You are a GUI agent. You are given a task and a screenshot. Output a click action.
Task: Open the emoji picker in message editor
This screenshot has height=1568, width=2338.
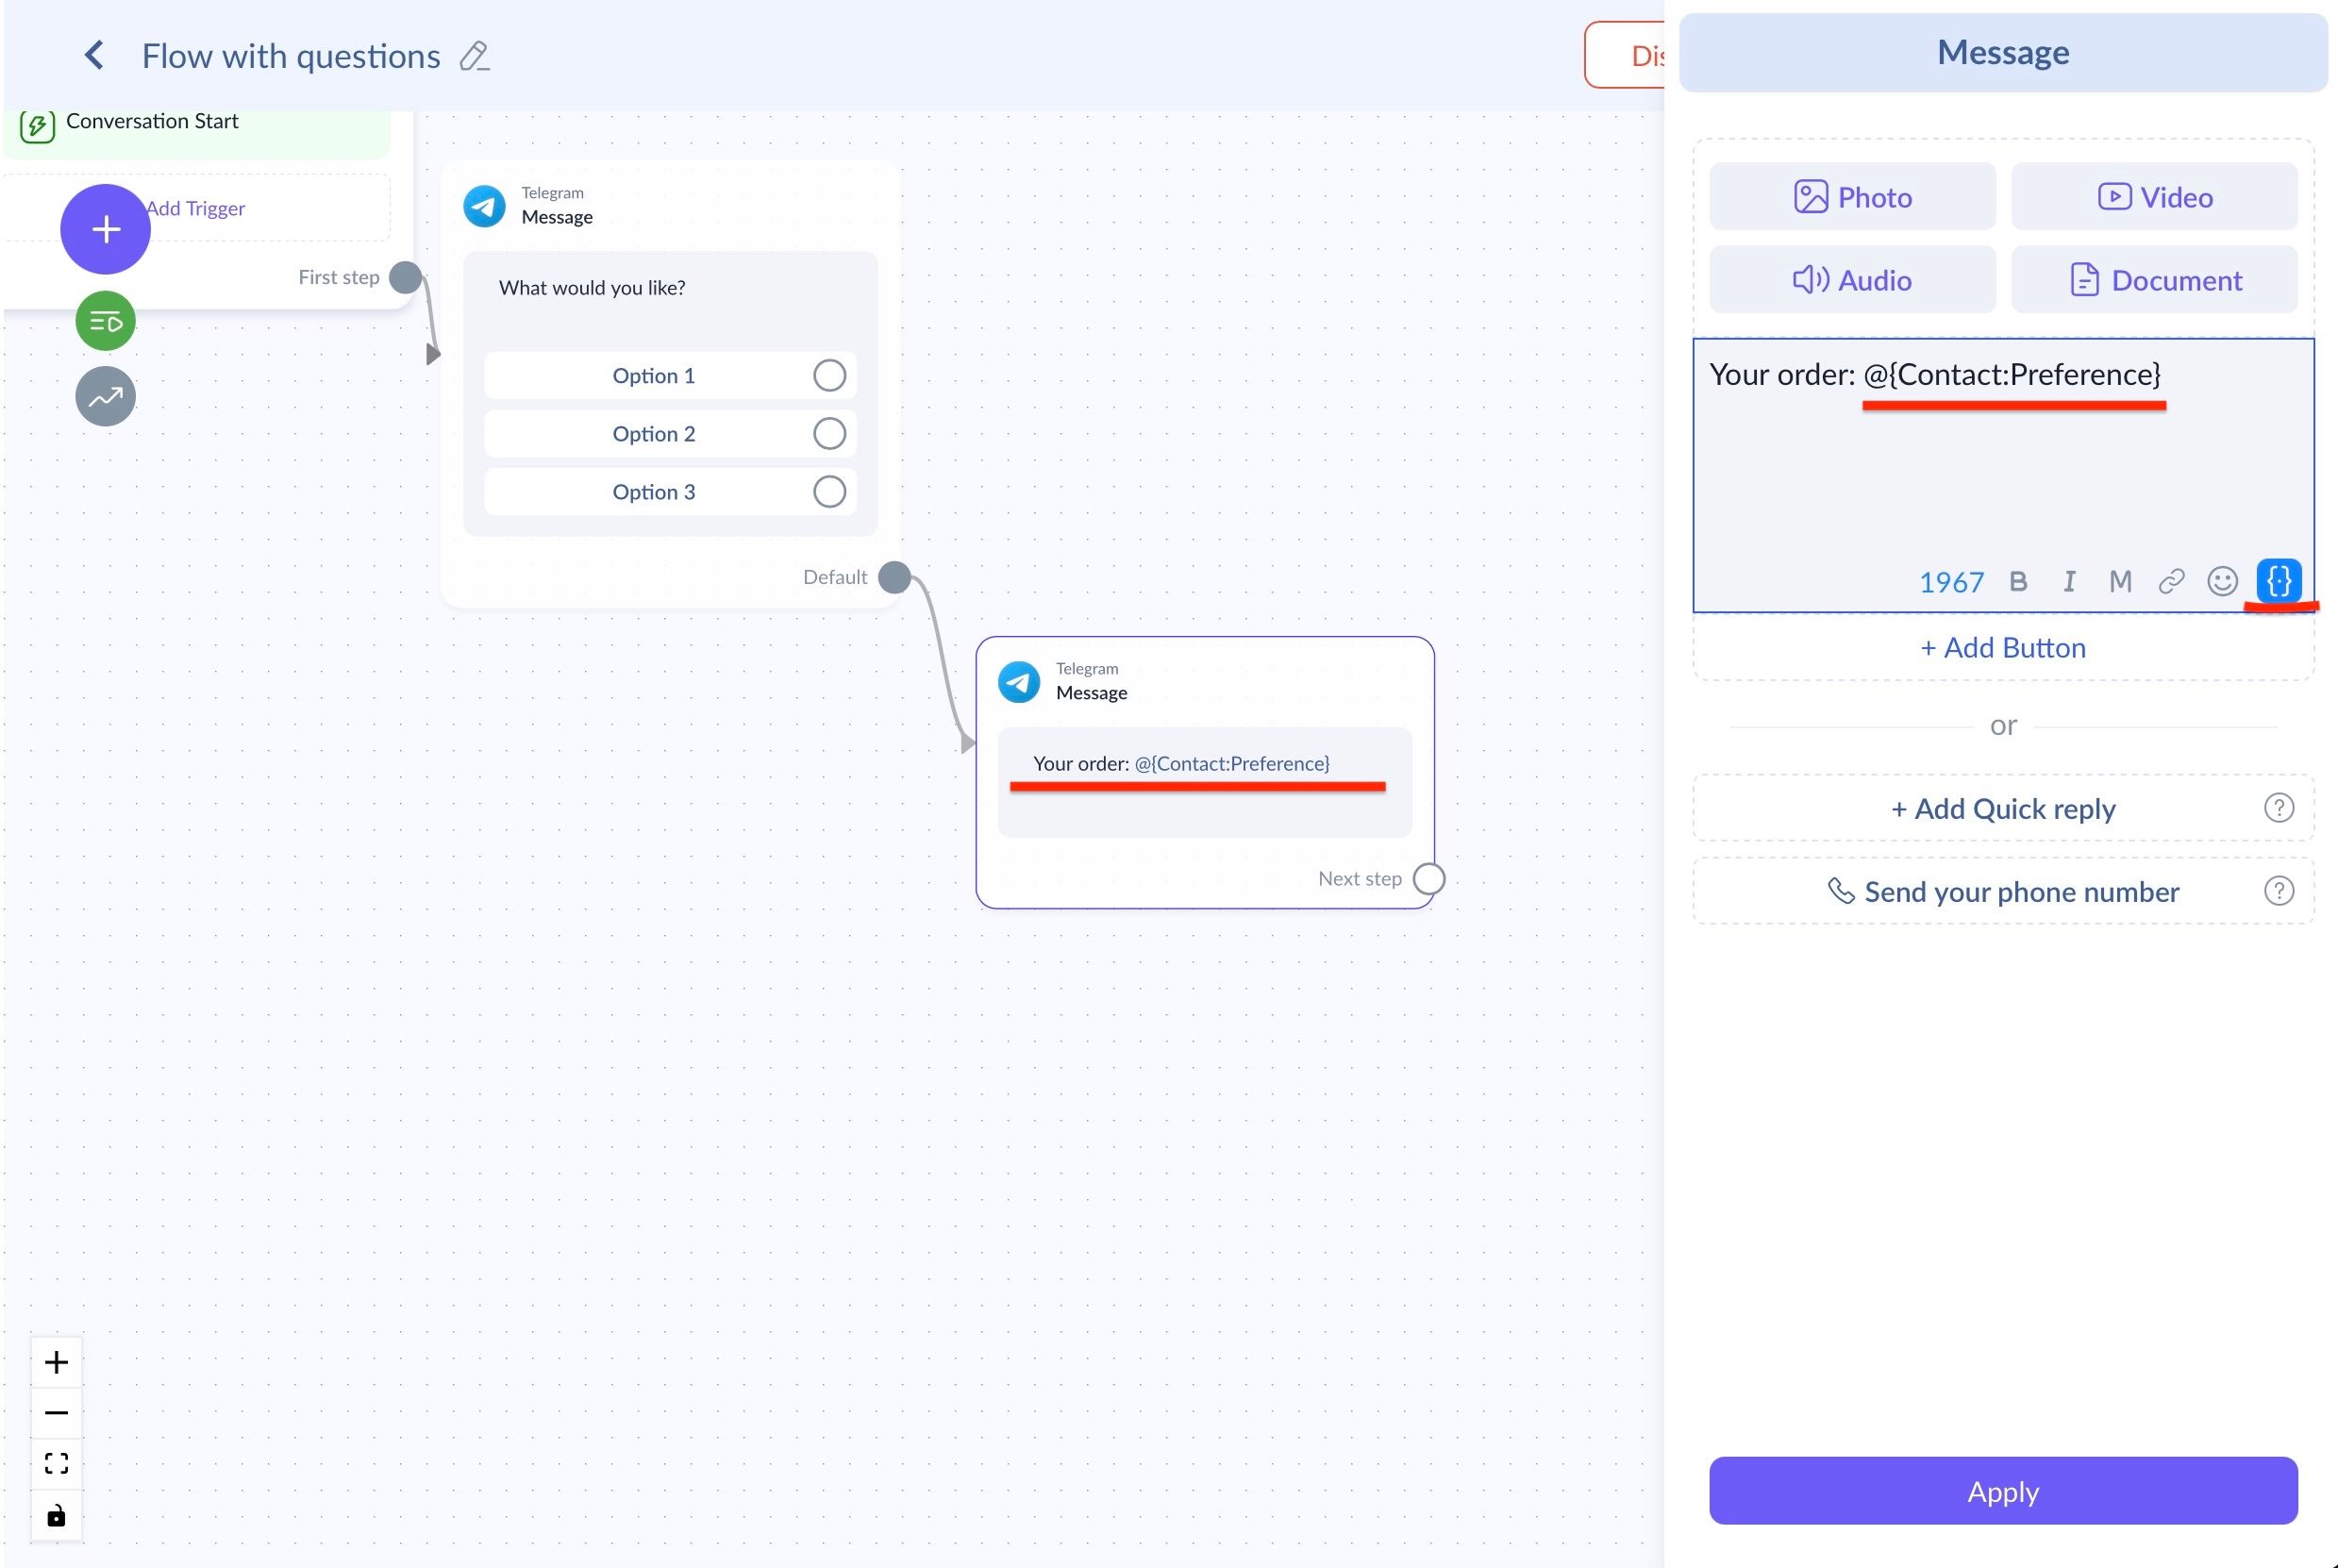coord(2222,581)
